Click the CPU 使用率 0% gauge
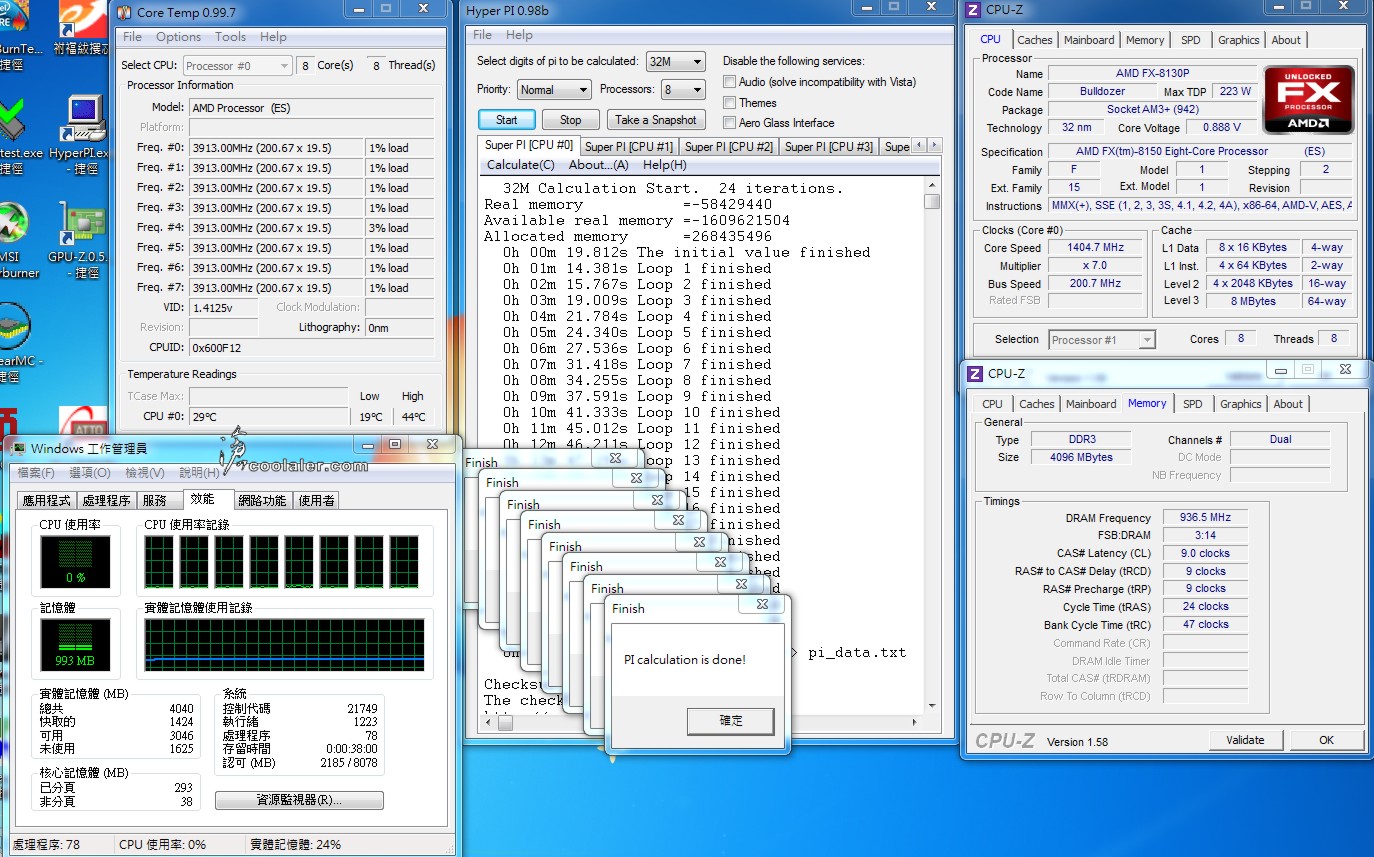This screenshot has width=1374, height=857. (x=76, y=562)
